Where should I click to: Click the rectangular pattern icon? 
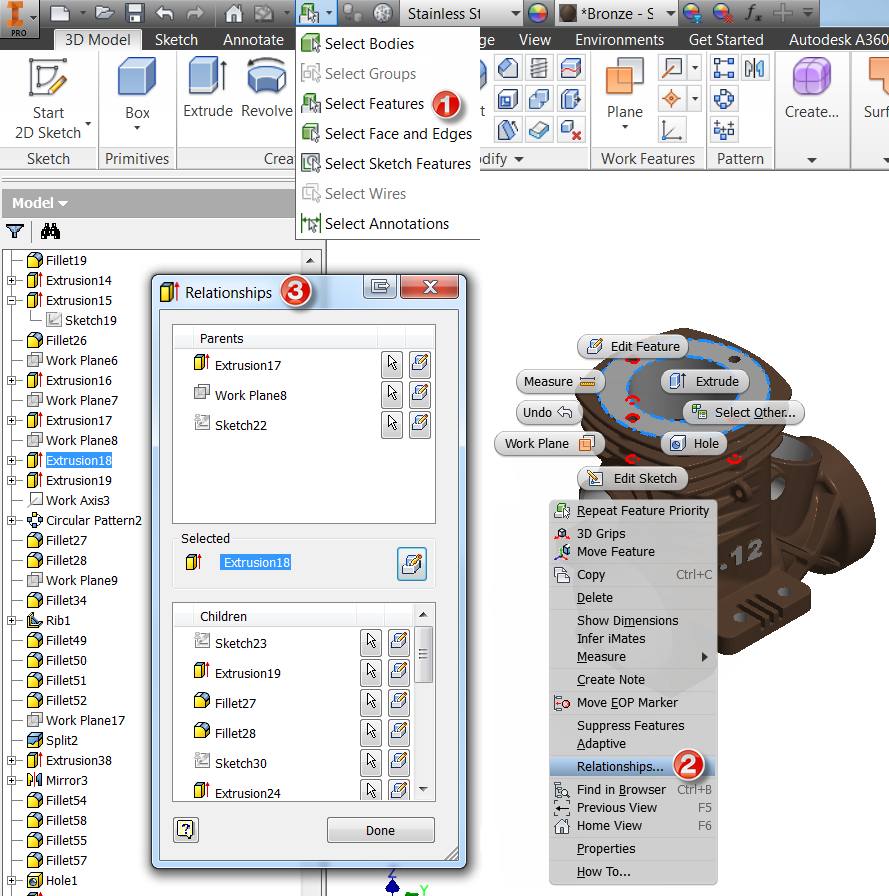click(x=724, y=69)
